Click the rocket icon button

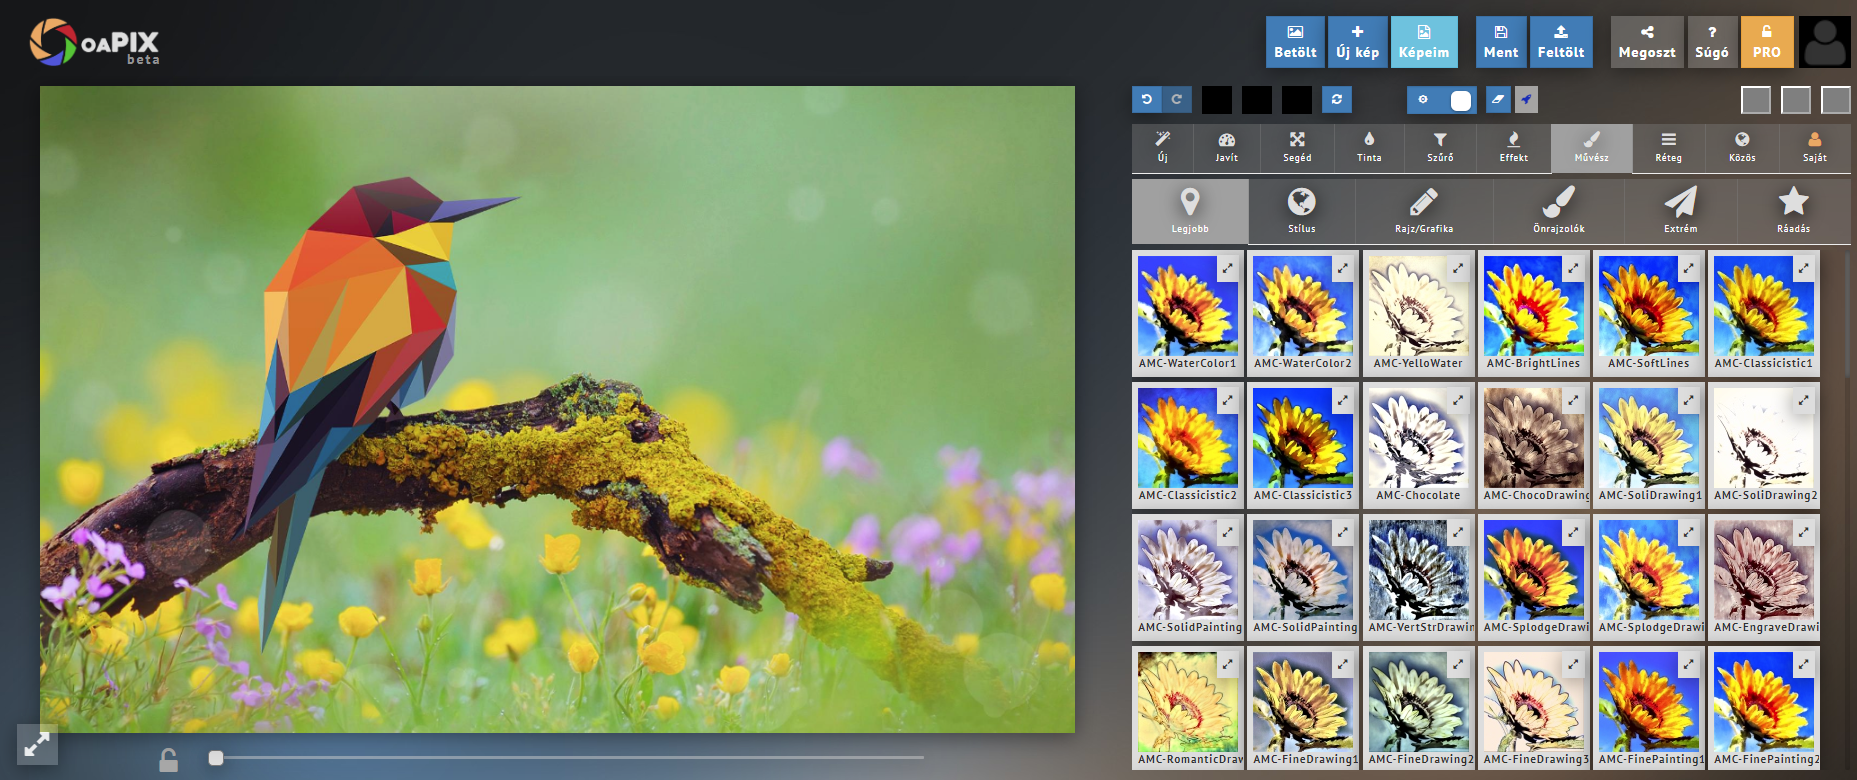click(1526, 99)
